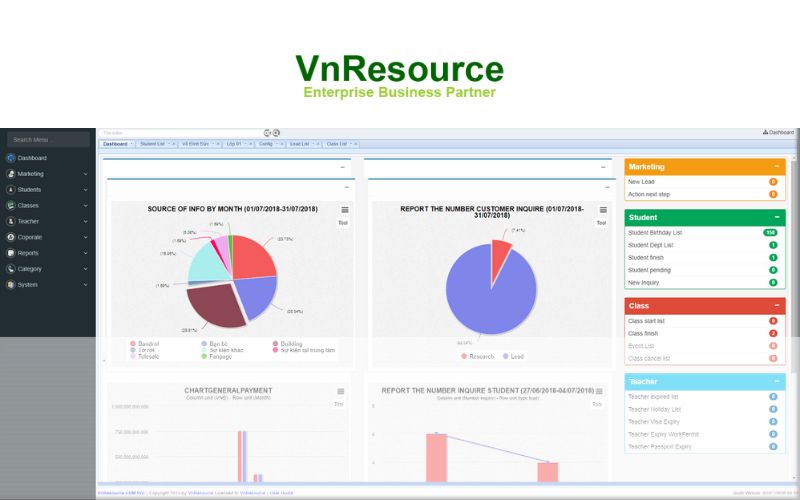Click the Marketing sidebar icon
The width and height of the screenshot is (800, 500).
click(x=11, y=174)
